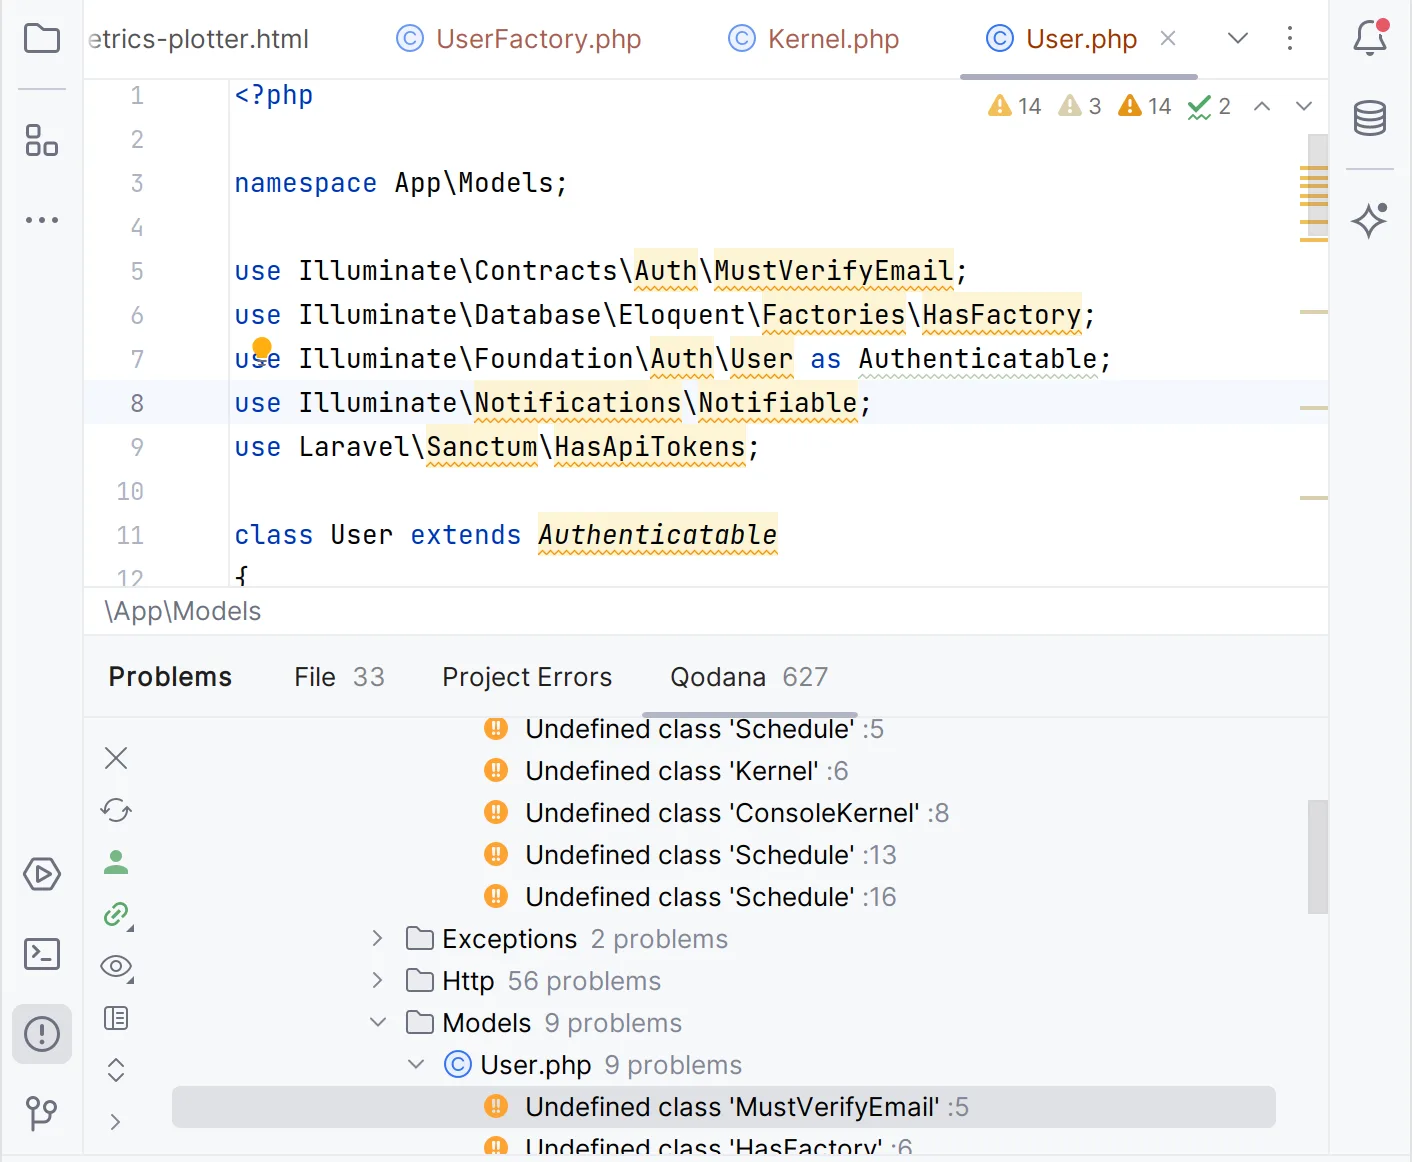Open the AI Assistant sparkle icon

click(1370, 221)
